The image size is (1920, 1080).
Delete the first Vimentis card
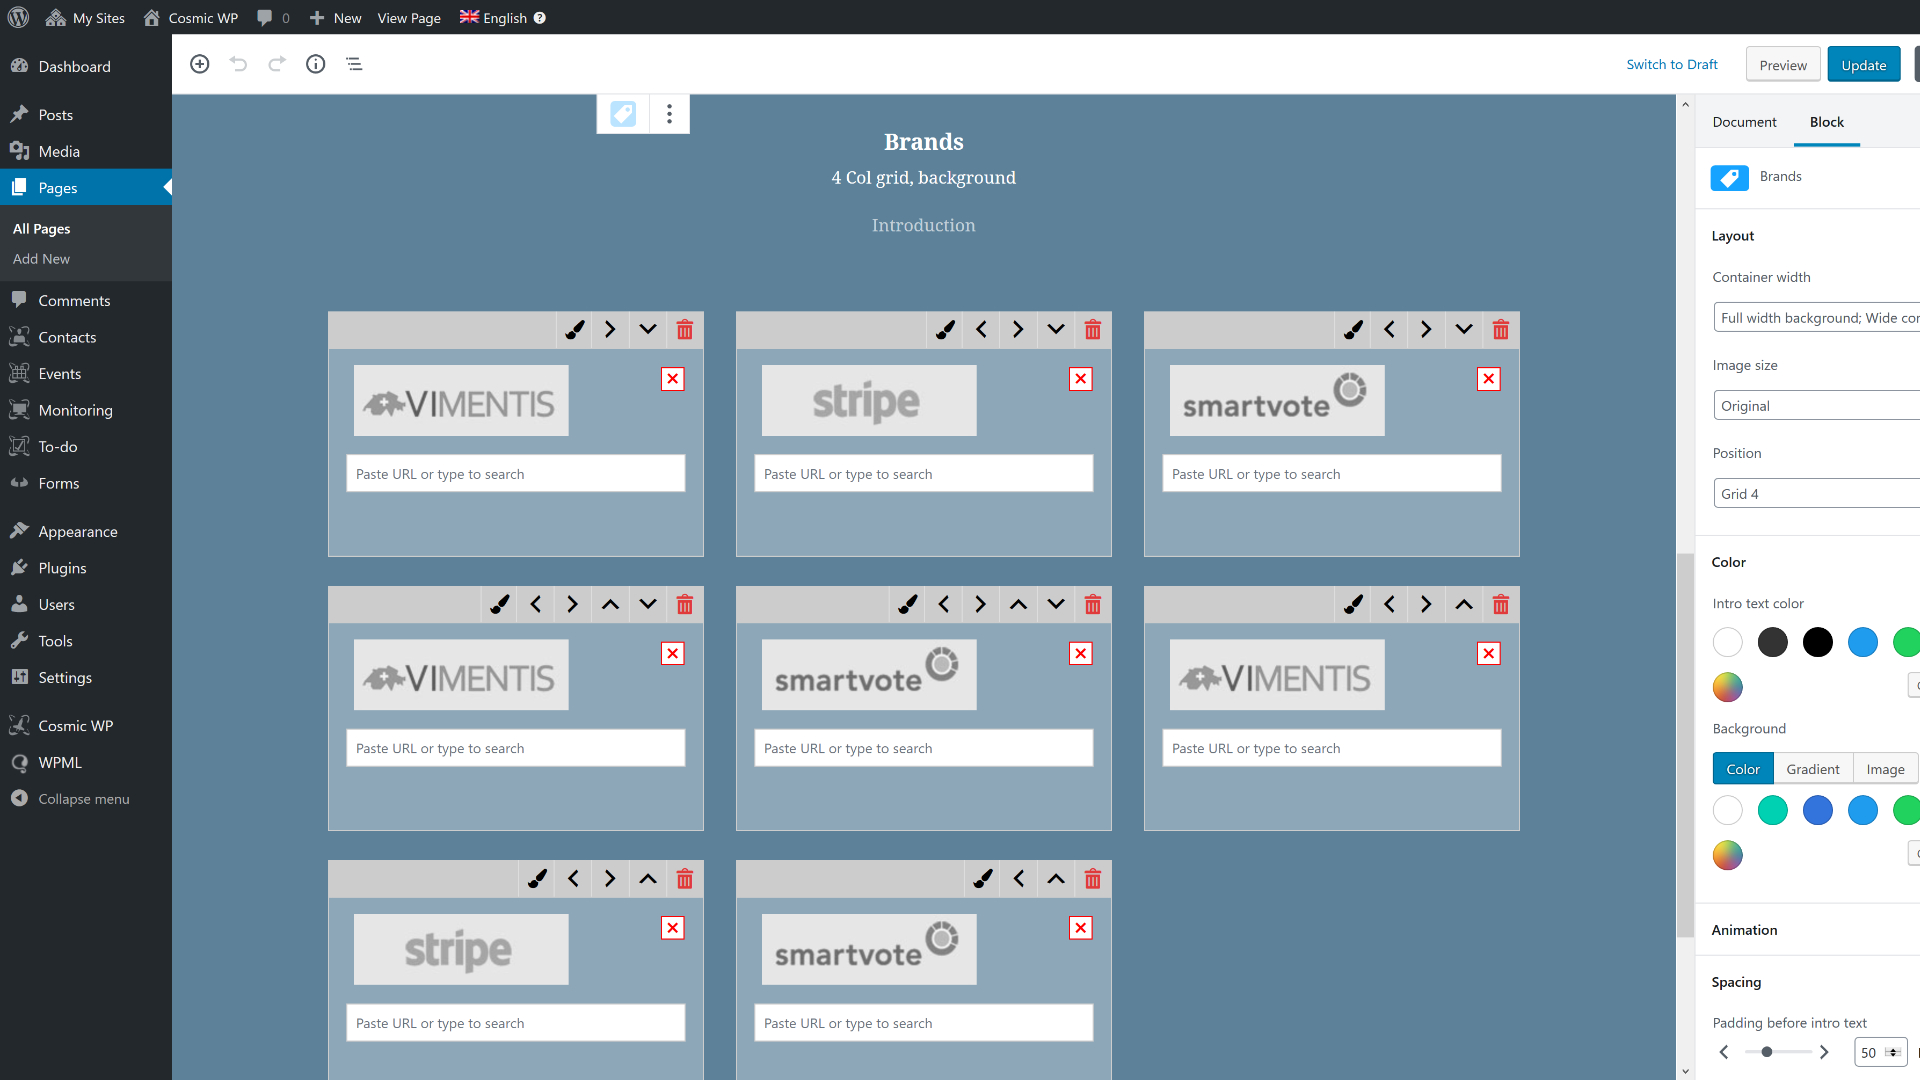pos(685,330)
